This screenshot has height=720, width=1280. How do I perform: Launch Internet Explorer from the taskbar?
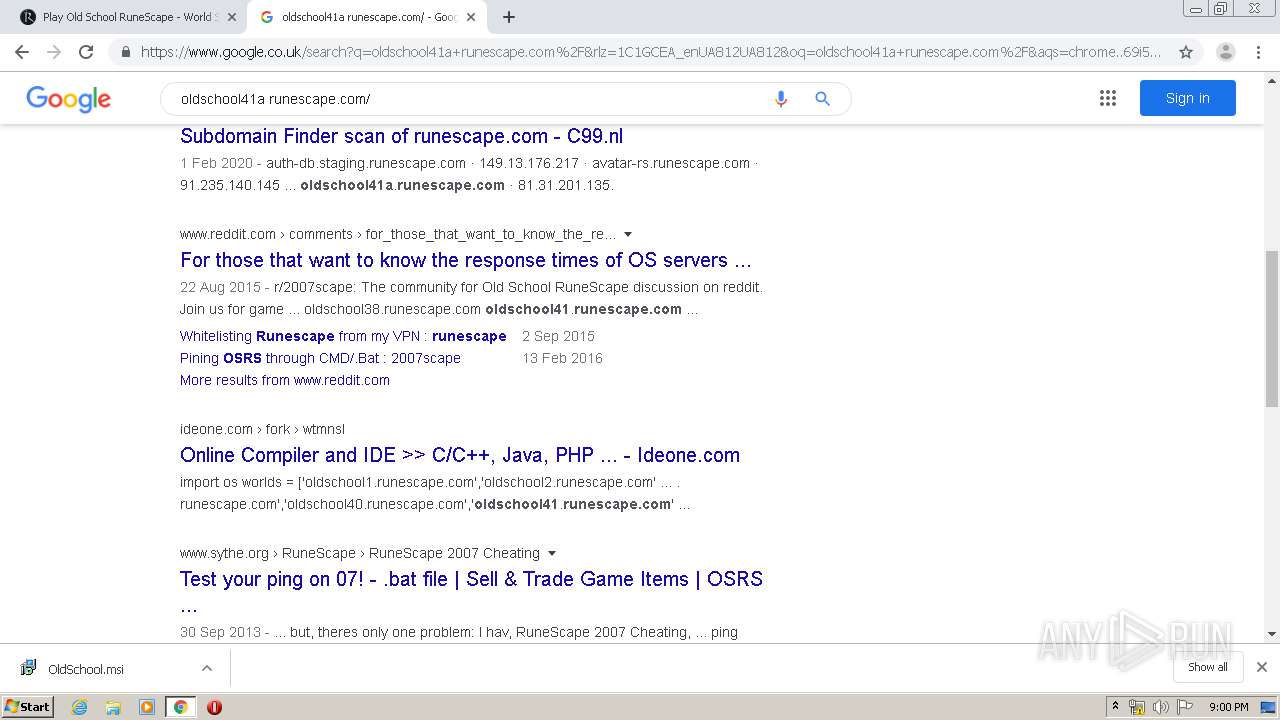(x=79, y=707)
